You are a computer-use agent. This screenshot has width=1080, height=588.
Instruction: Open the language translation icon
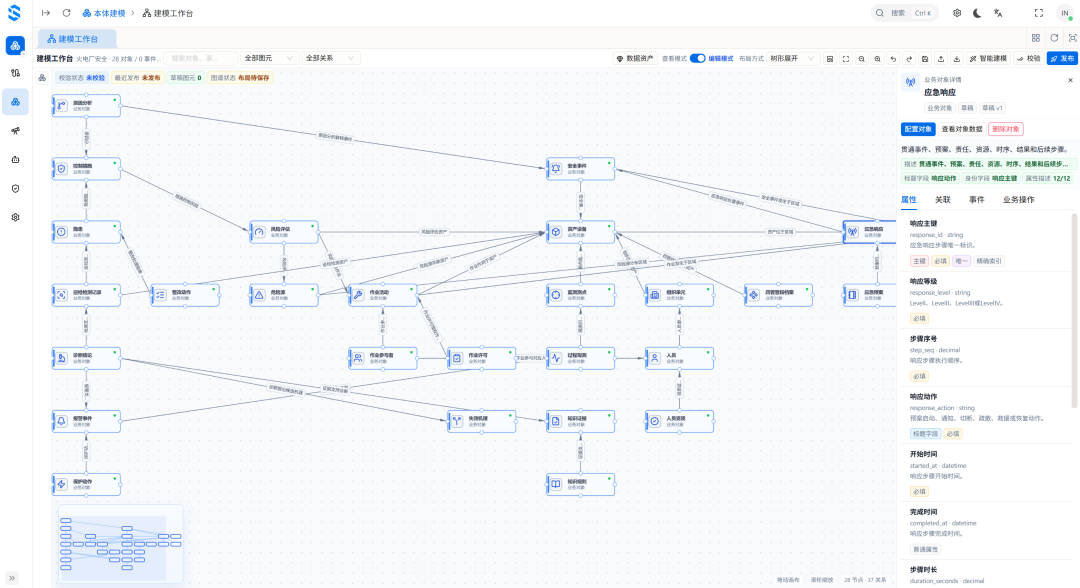click(998, 13)
